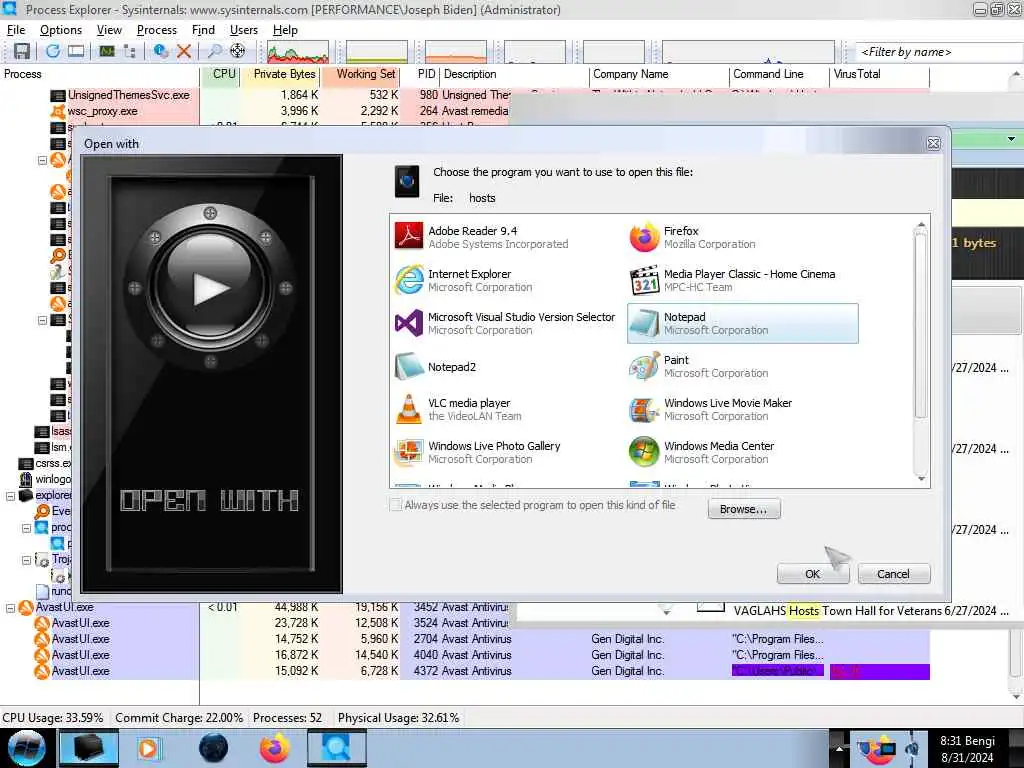Open the File menu
This screenshot has height=768, width=1024.
coord(16,30)
